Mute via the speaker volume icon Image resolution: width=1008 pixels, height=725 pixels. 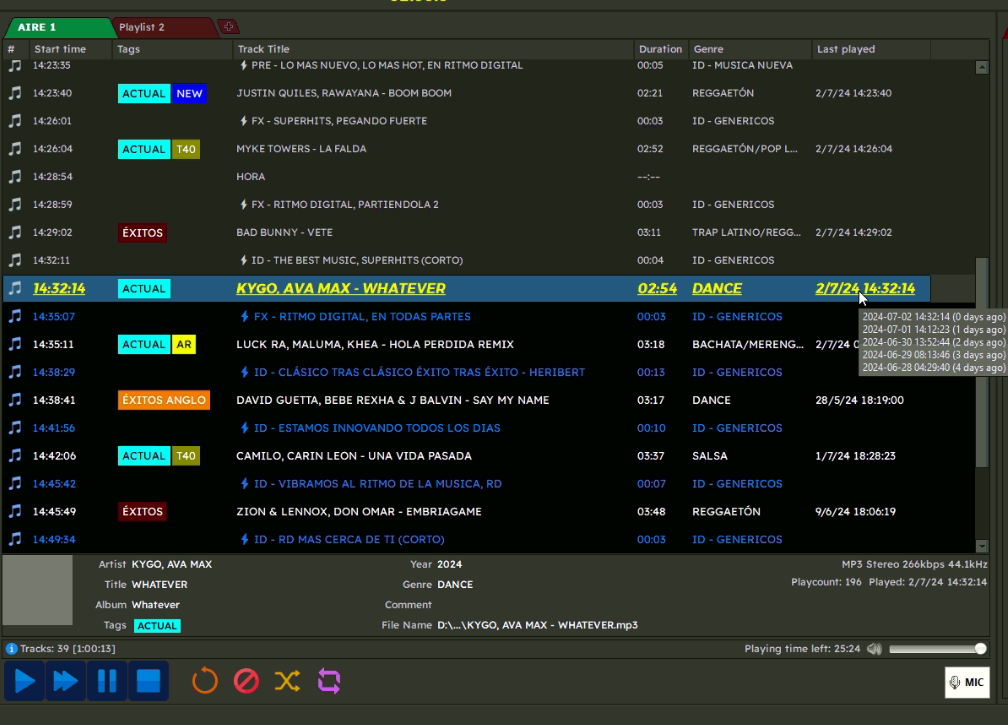[874, 649]
